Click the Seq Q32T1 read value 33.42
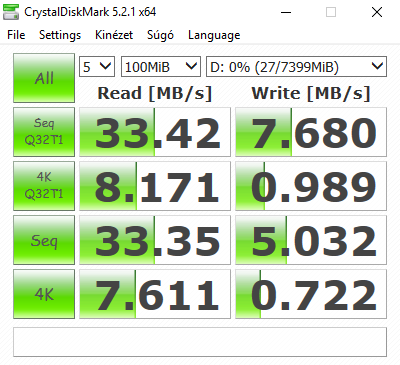 tap(155, 132)
